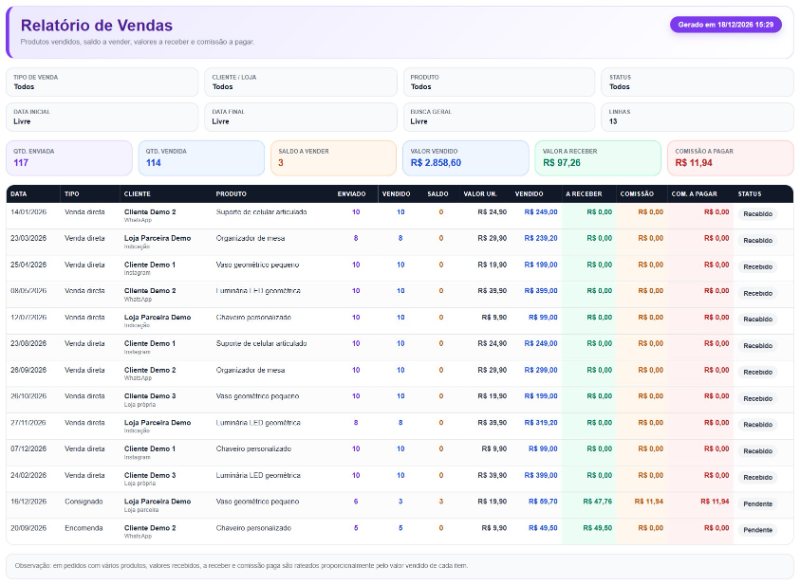Click the 'Com. a pagar' column header
Screen dimensions: 800x585
click(x=694, y=194)
